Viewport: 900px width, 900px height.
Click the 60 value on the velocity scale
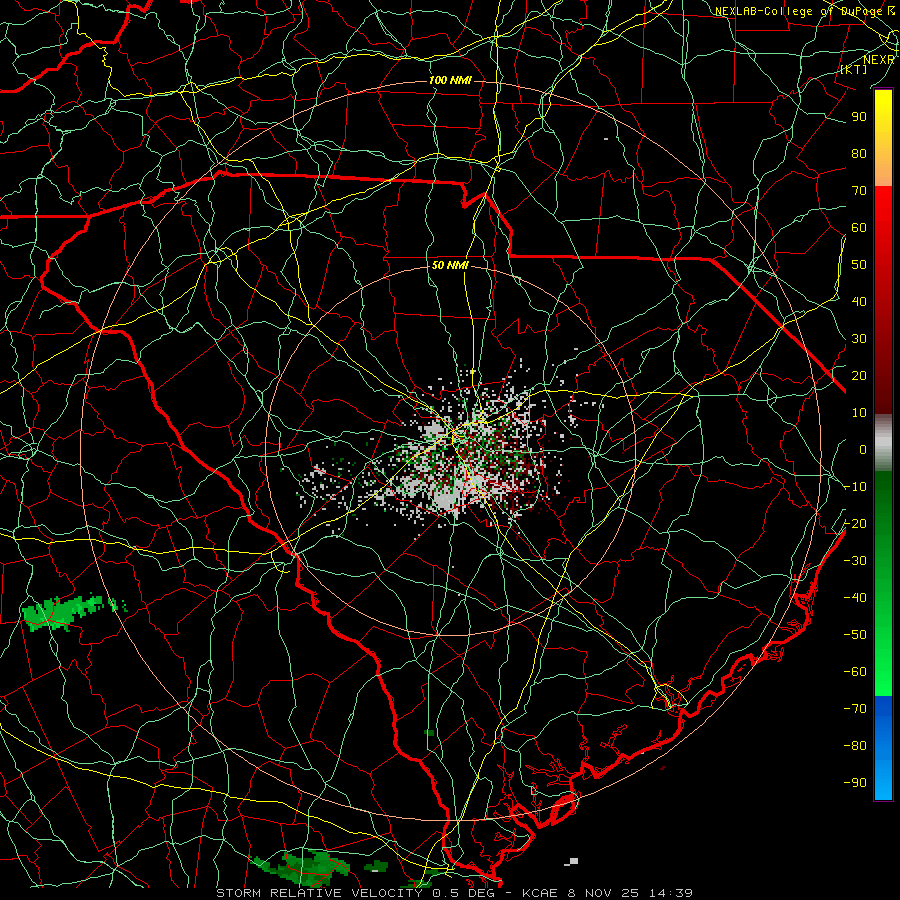pyautogui.click(x=859, y=228)
